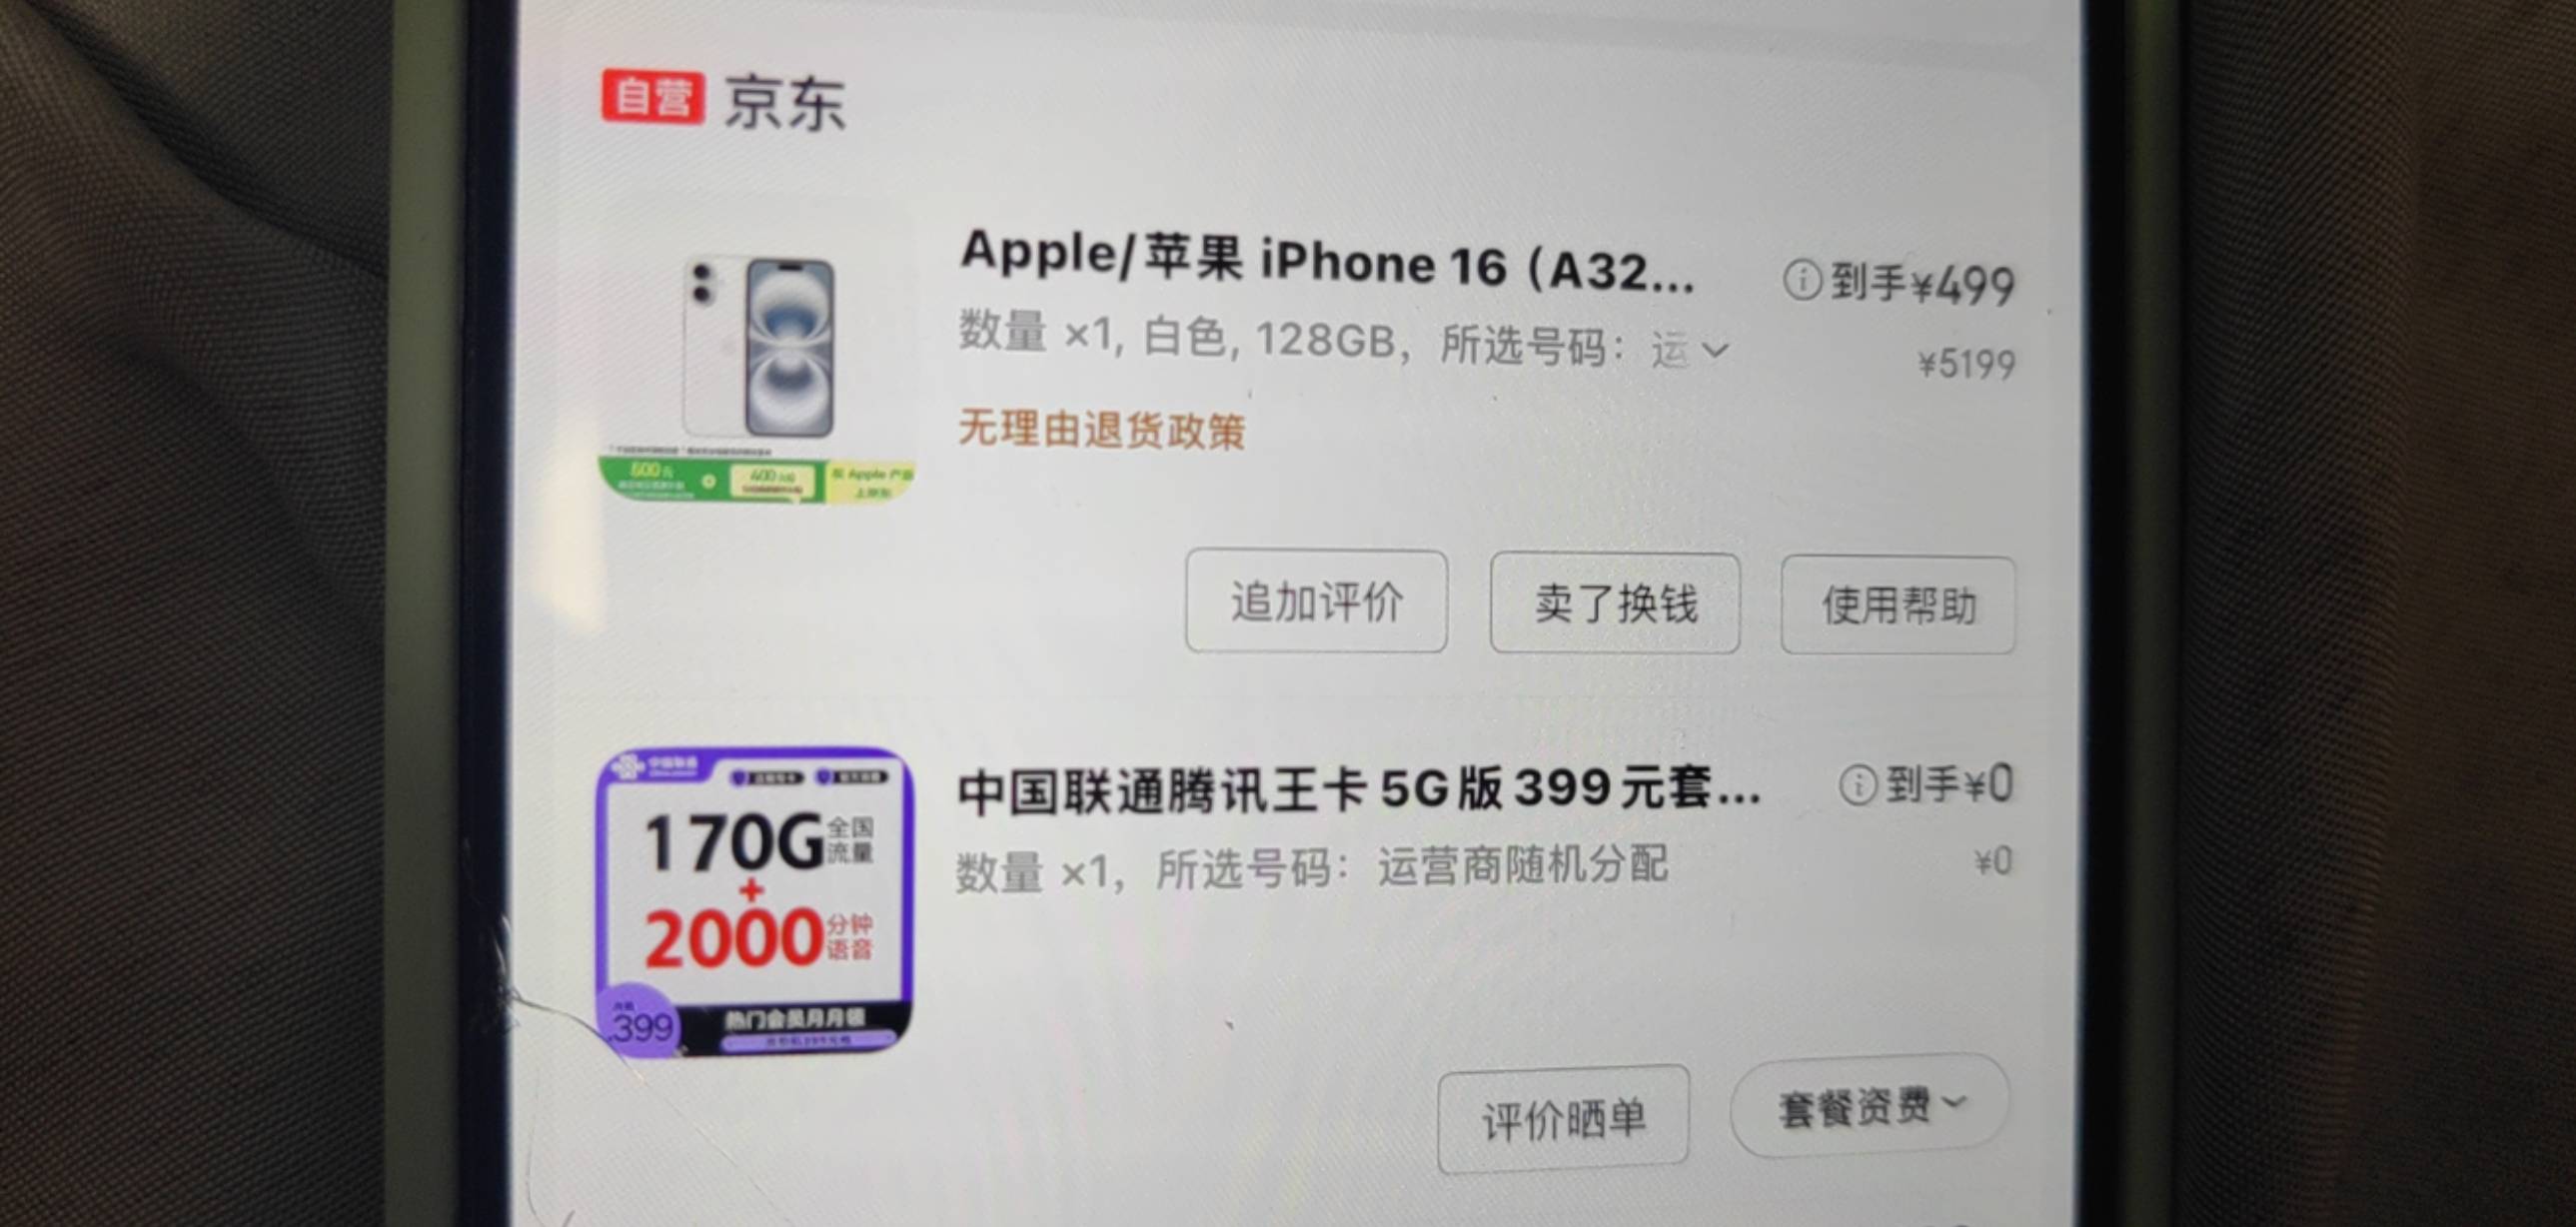Select the 卖了换钱 button
This screenshot has height=1227, width=2576.
1615,603
